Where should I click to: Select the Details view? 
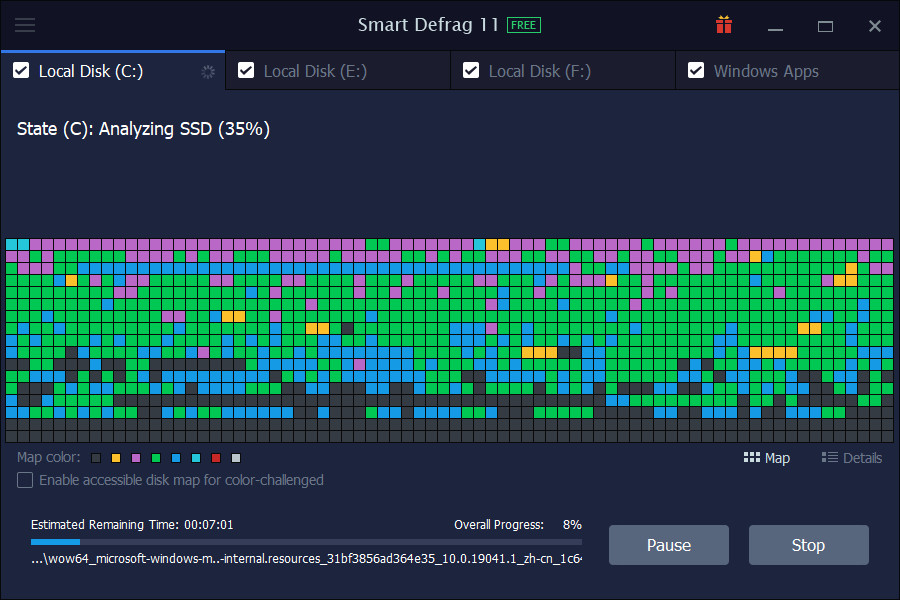[x=852, y=458]
